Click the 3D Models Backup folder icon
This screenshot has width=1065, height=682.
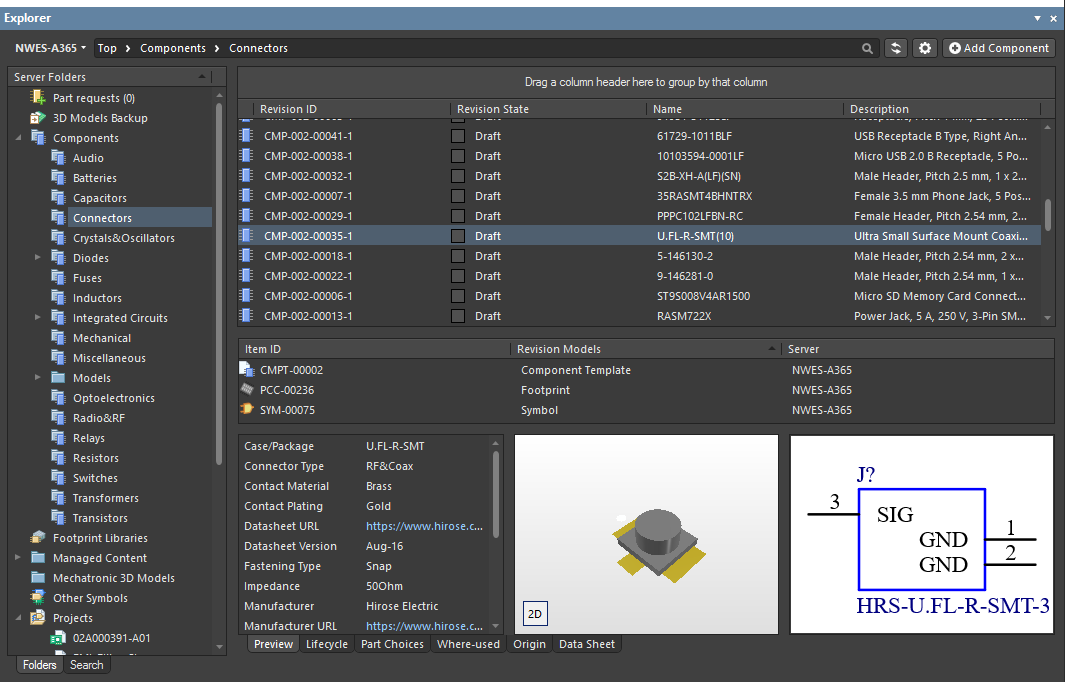pos(38,118)
